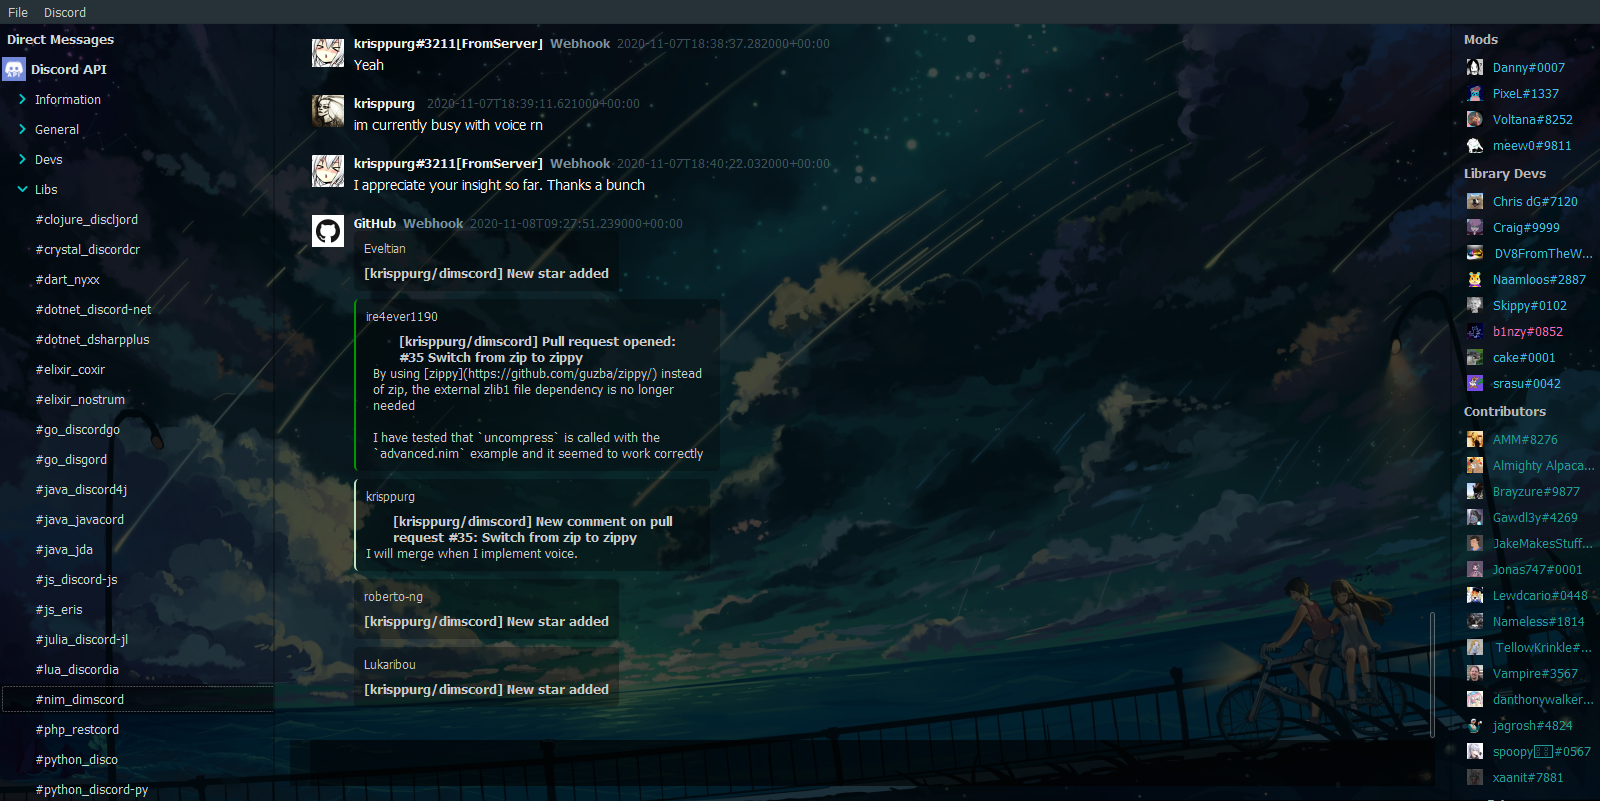Collapse the Libs category chevron

(22, 189)
